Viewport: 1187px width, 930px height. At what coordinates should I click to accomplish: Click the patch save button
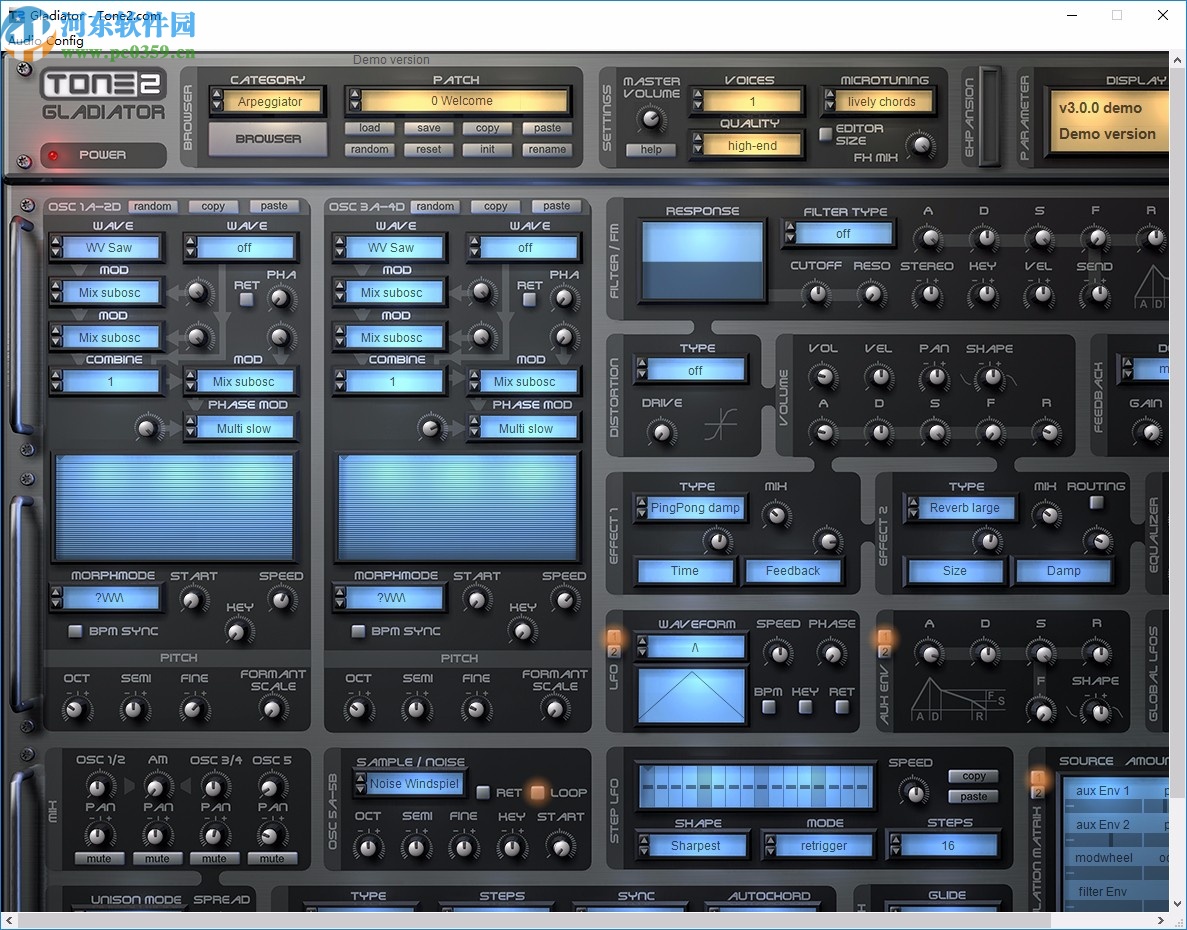pos(428,128)
